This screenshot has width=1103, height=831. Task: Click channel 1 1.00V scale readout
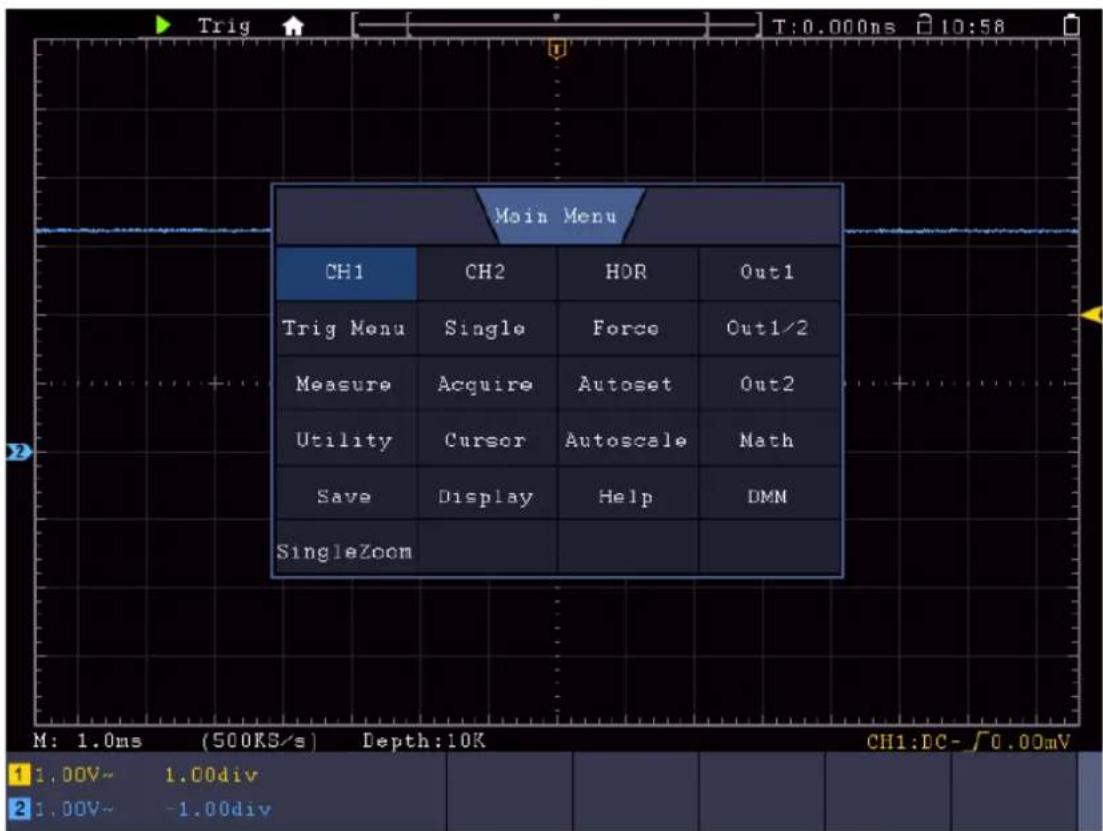73,775
